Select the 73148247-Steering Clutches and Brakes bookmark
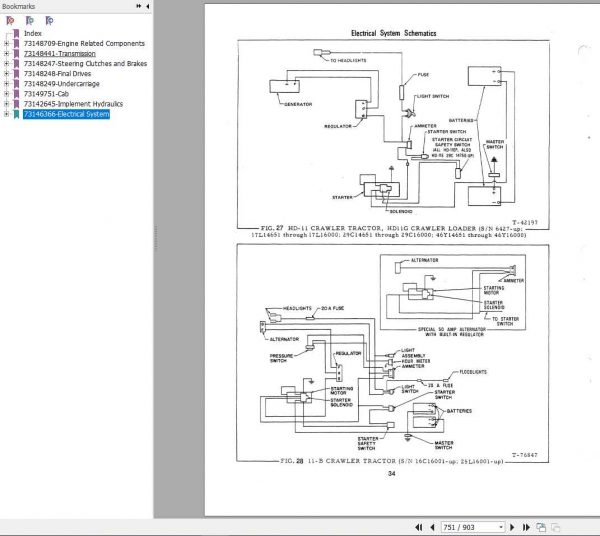 85,64
